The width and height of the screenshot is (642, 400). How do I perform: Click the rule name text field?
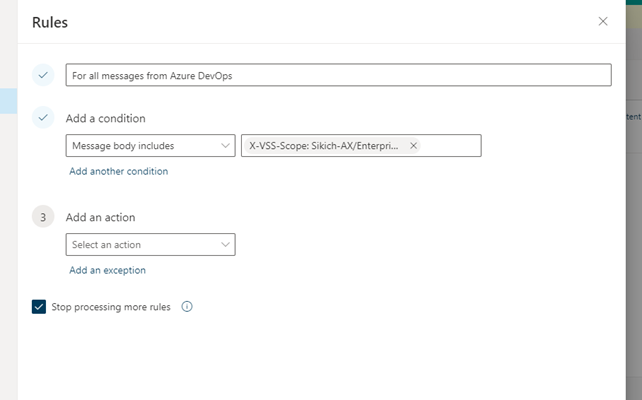point(338,75)
